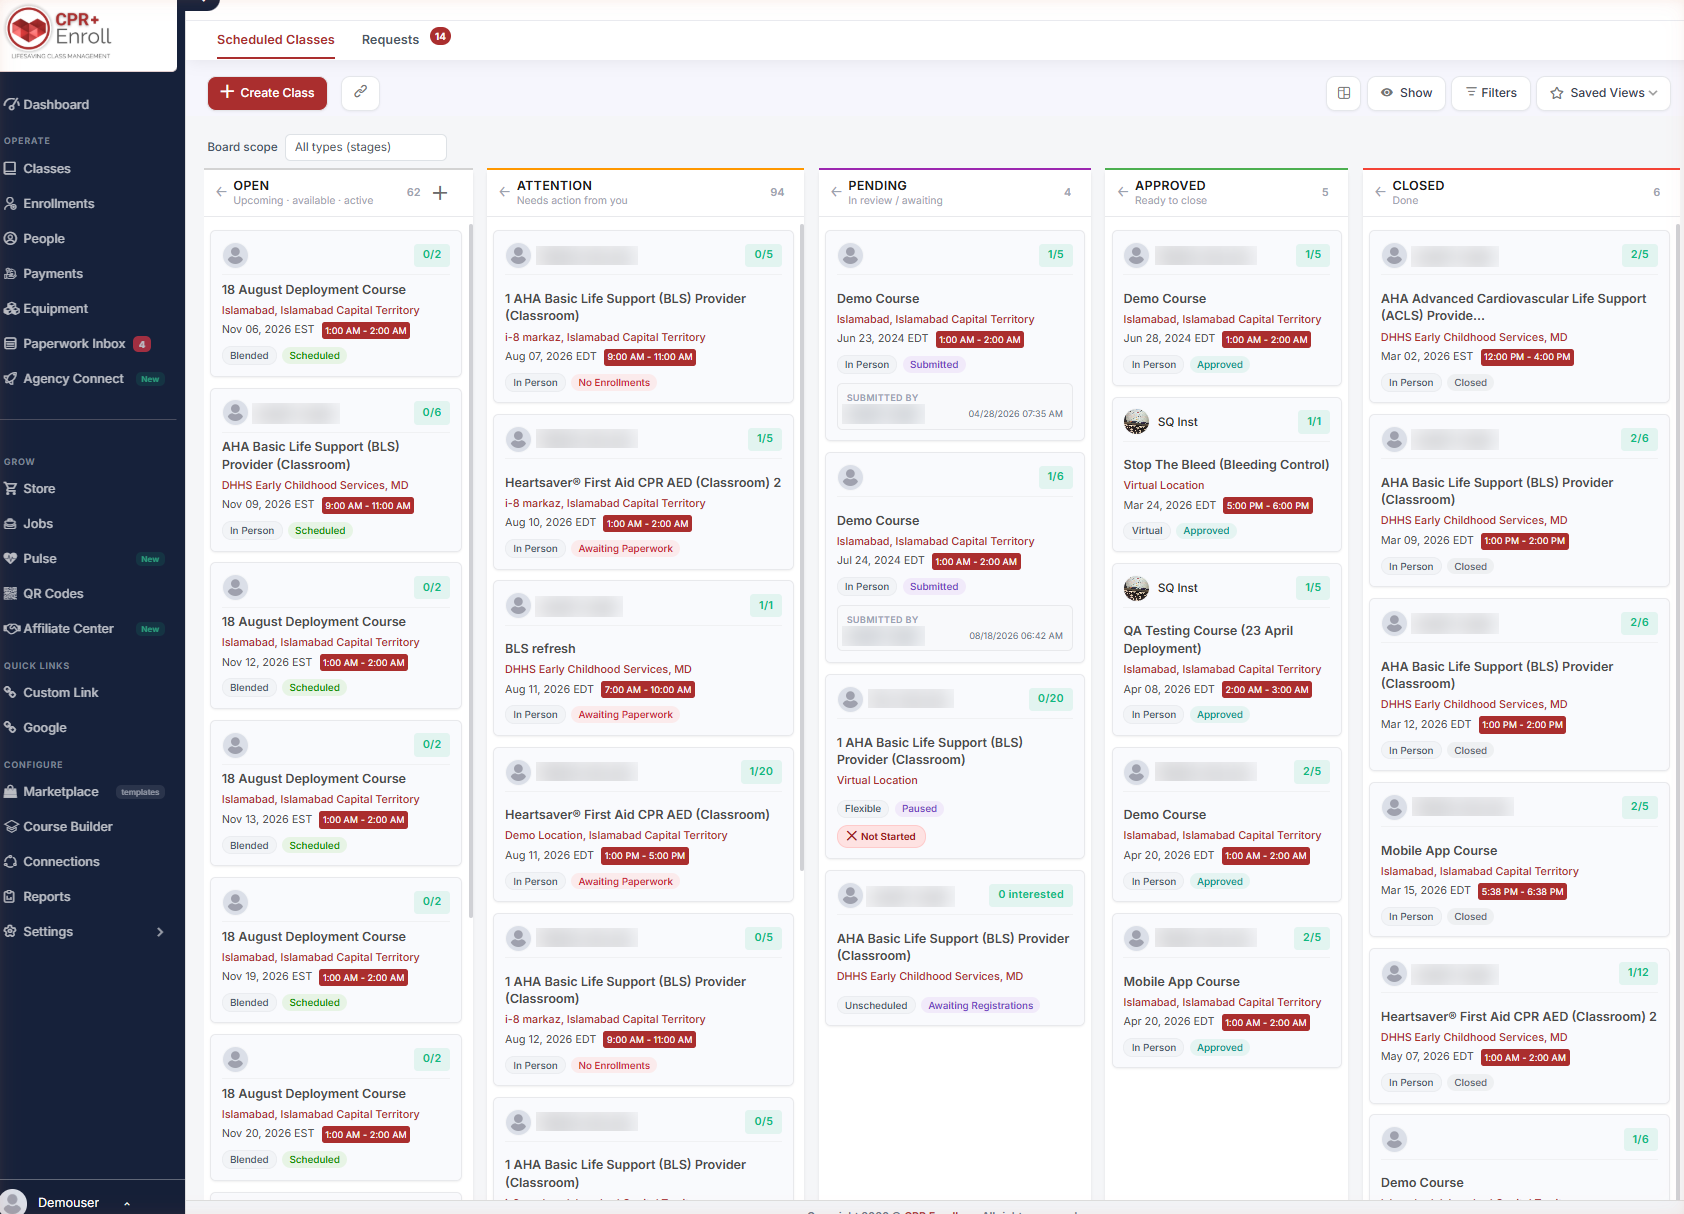Image resolution: width=1684 pixels, height=1214 pixels.
Task: Go to Connections
Action: [x=52, y=862]
